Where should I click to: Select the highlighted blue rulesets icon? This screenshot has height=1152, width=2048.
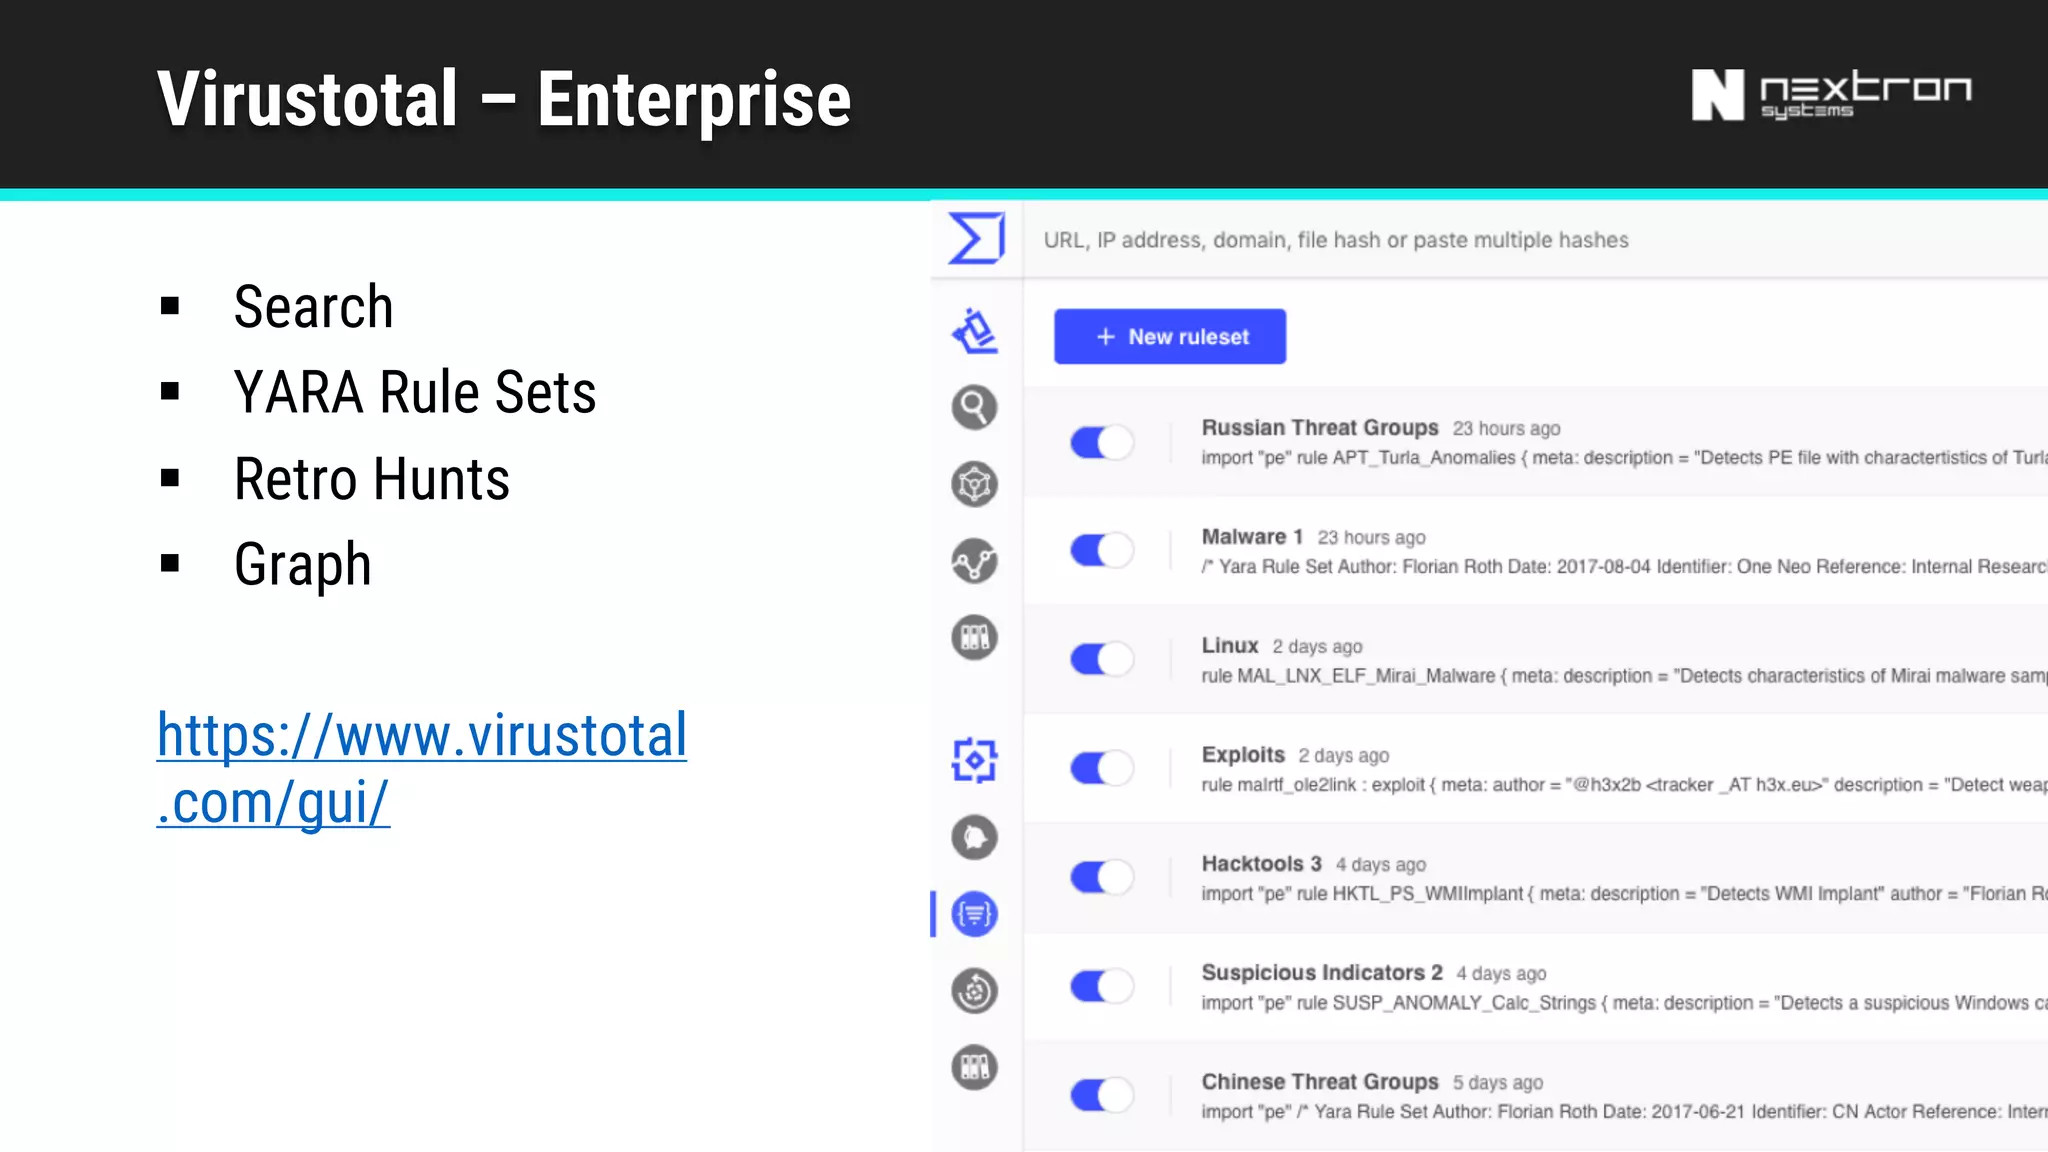(974, 914)
